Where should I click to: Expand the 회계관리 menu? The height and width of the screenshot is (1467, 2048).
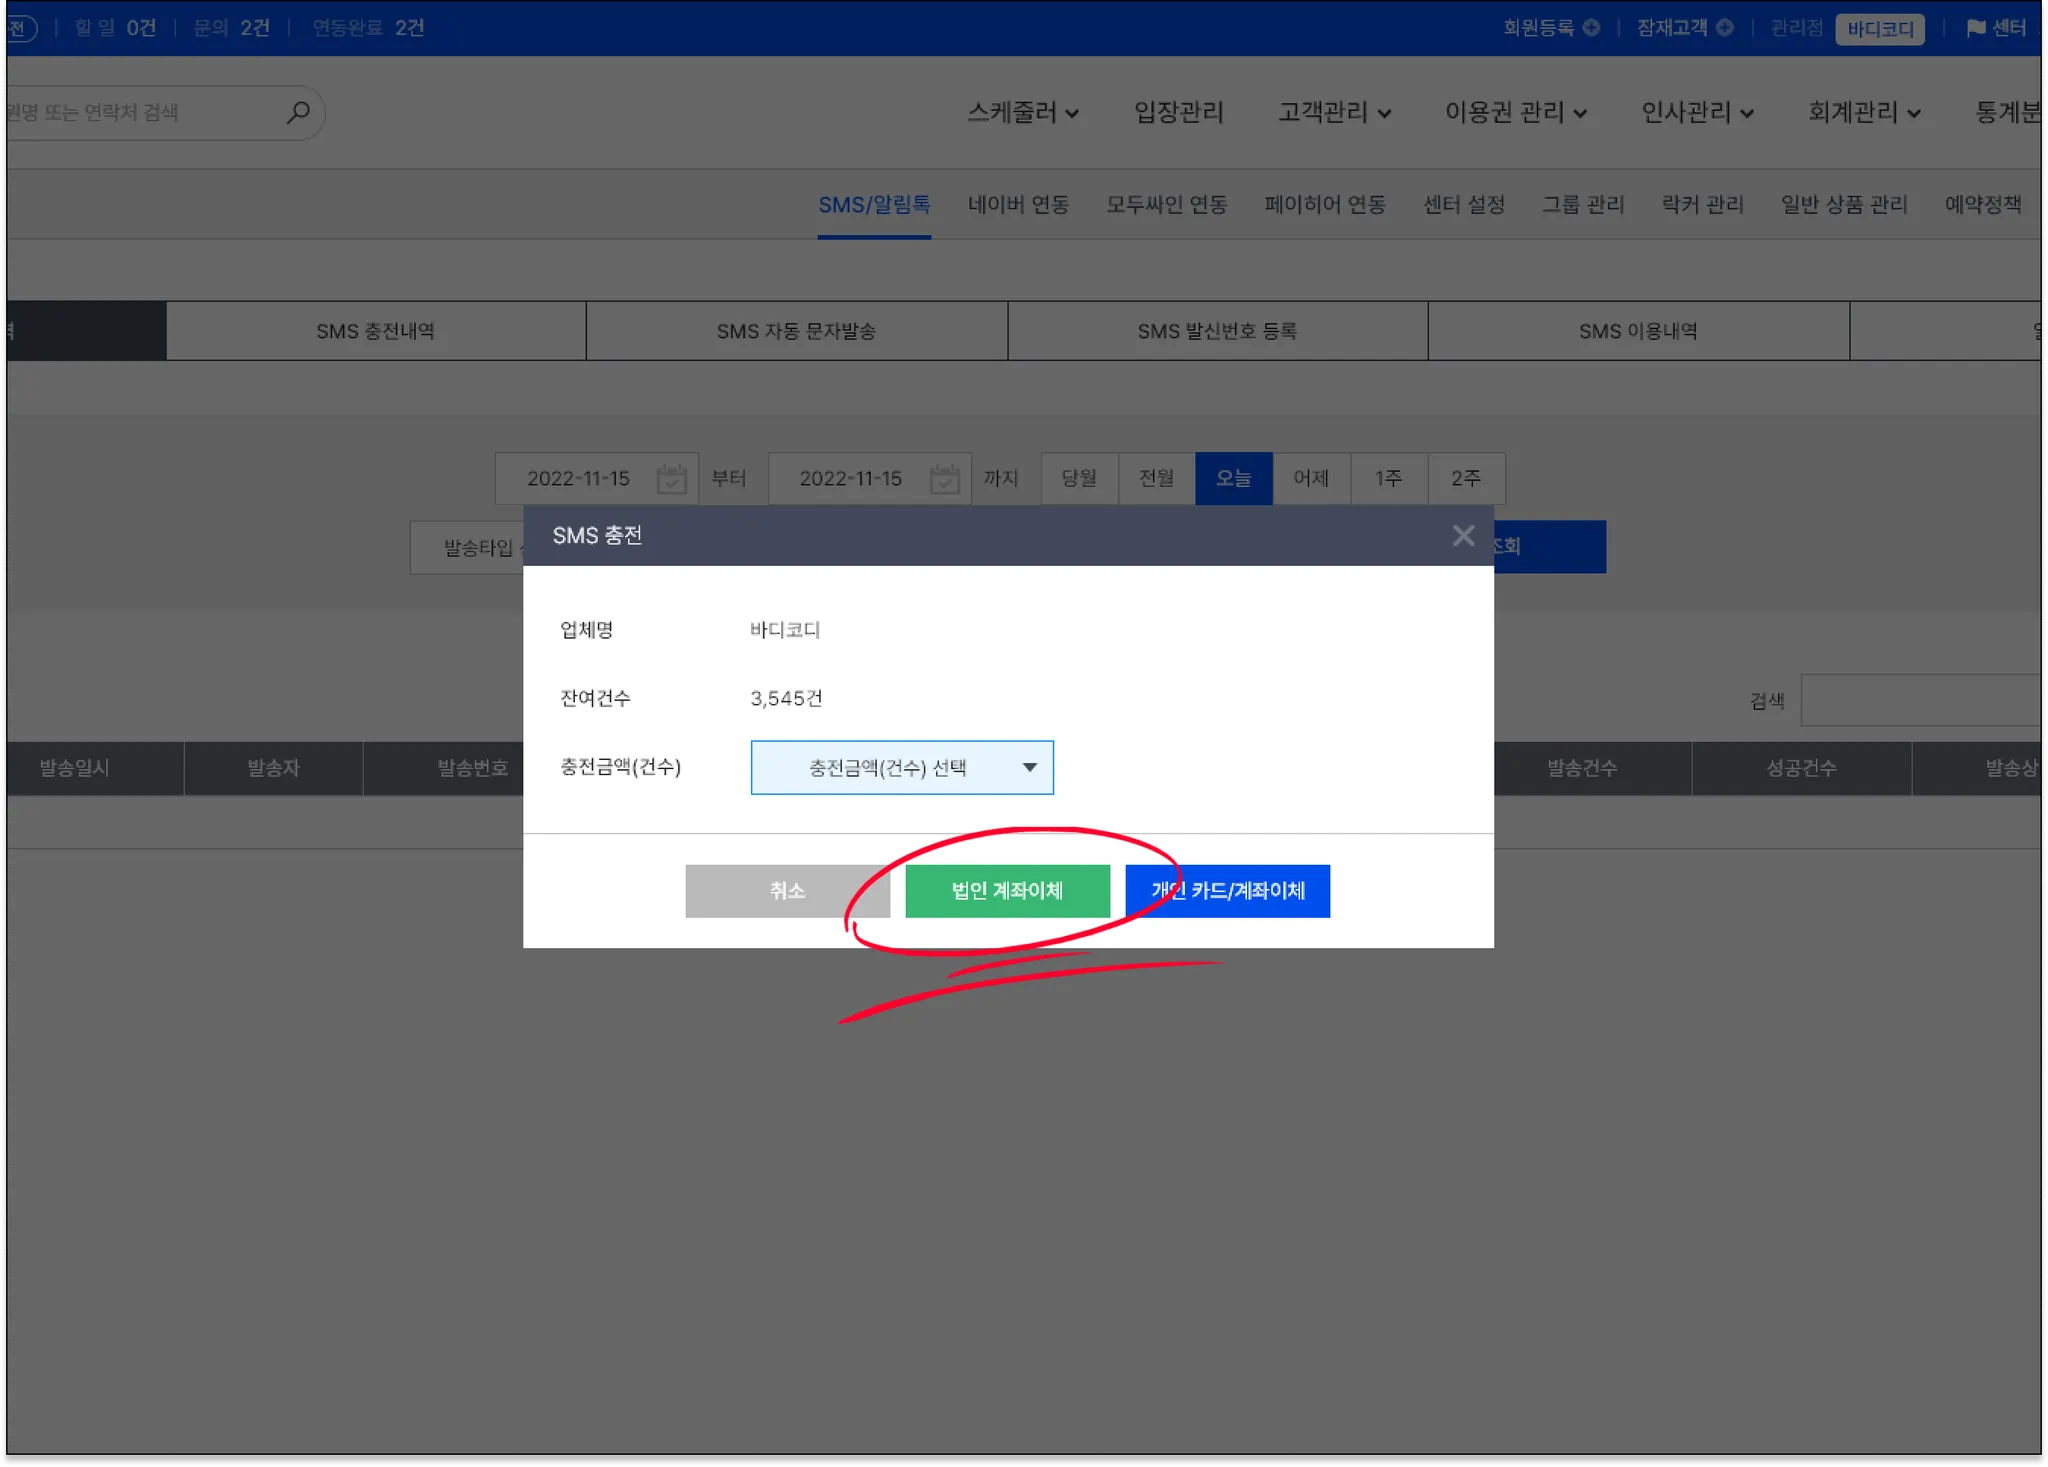pos(1864,112)
